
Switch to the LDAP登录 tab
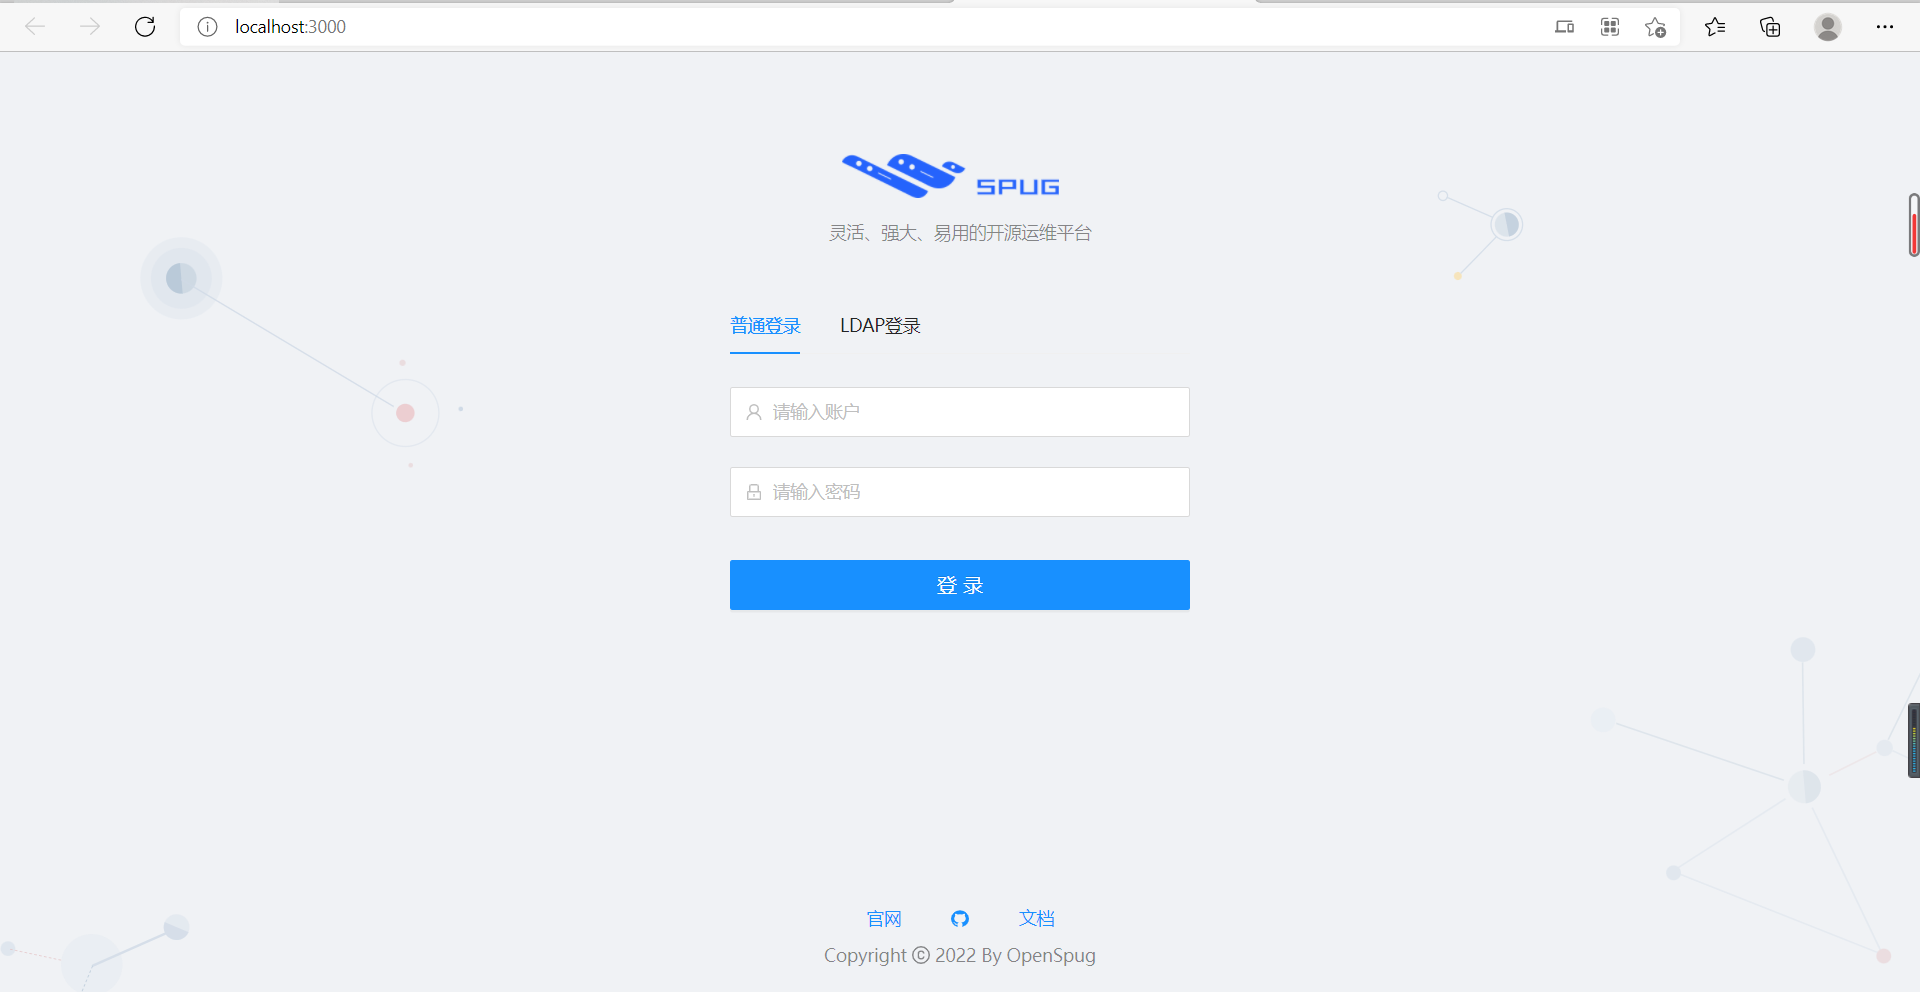tap(880, 326)
